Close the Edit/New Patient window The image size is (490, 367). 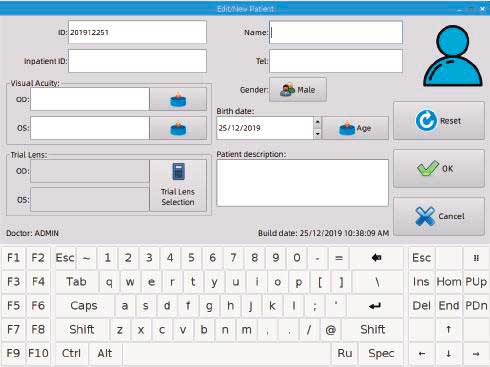[x=482, y=9]
